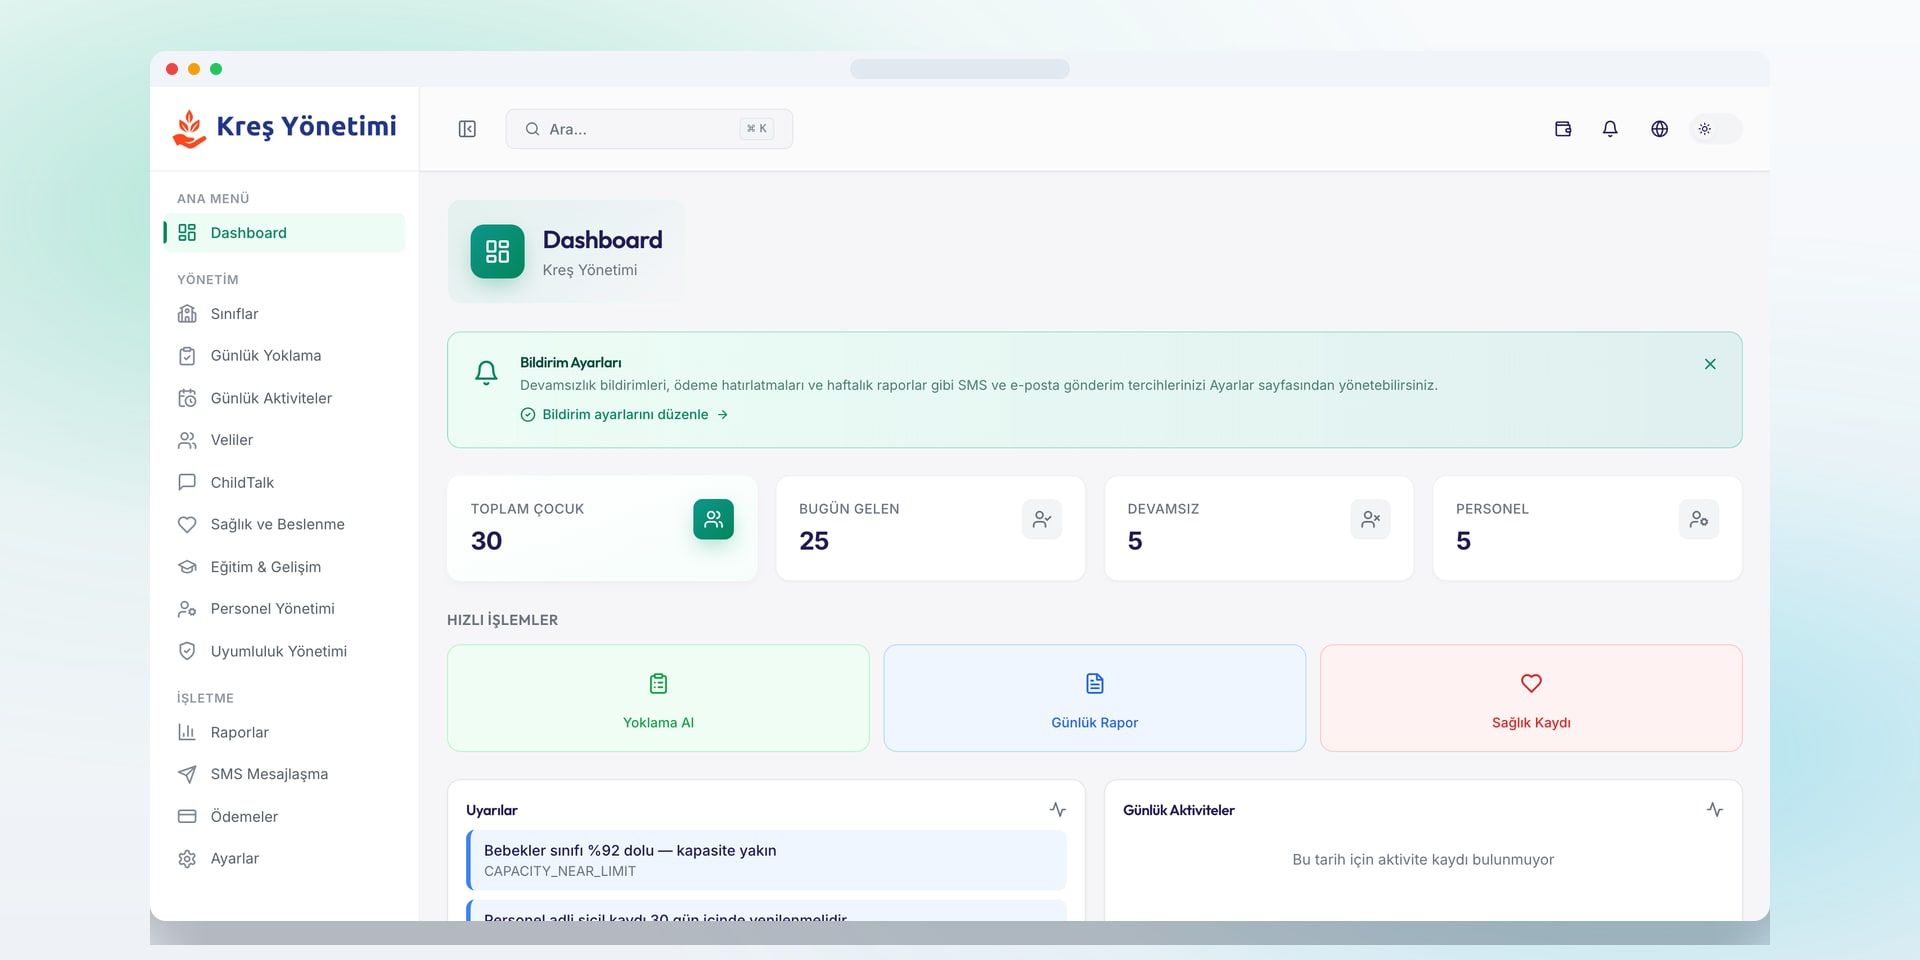Click the Günlük Aktiviteler panel pulse icon

point(1715,810)
